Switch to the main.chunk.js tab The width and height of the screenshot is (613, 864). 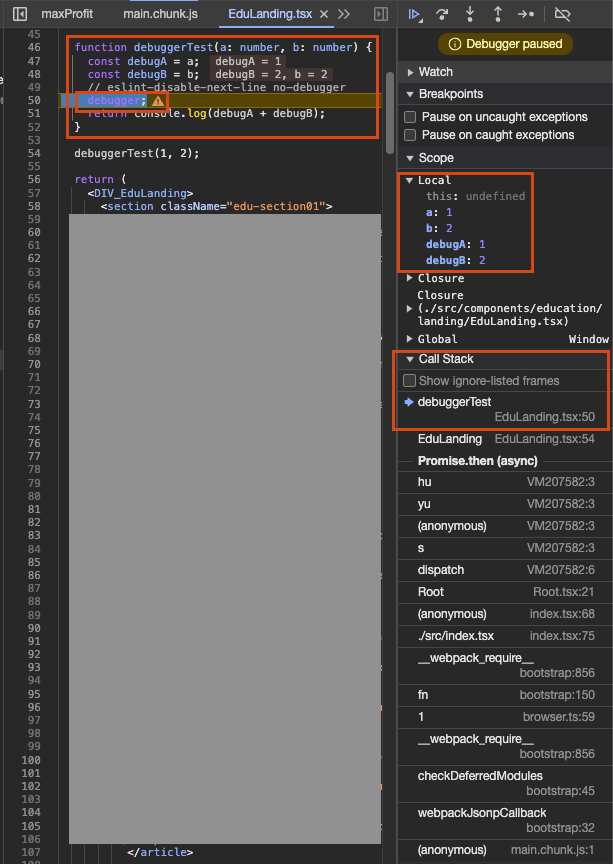coord(160,14)
